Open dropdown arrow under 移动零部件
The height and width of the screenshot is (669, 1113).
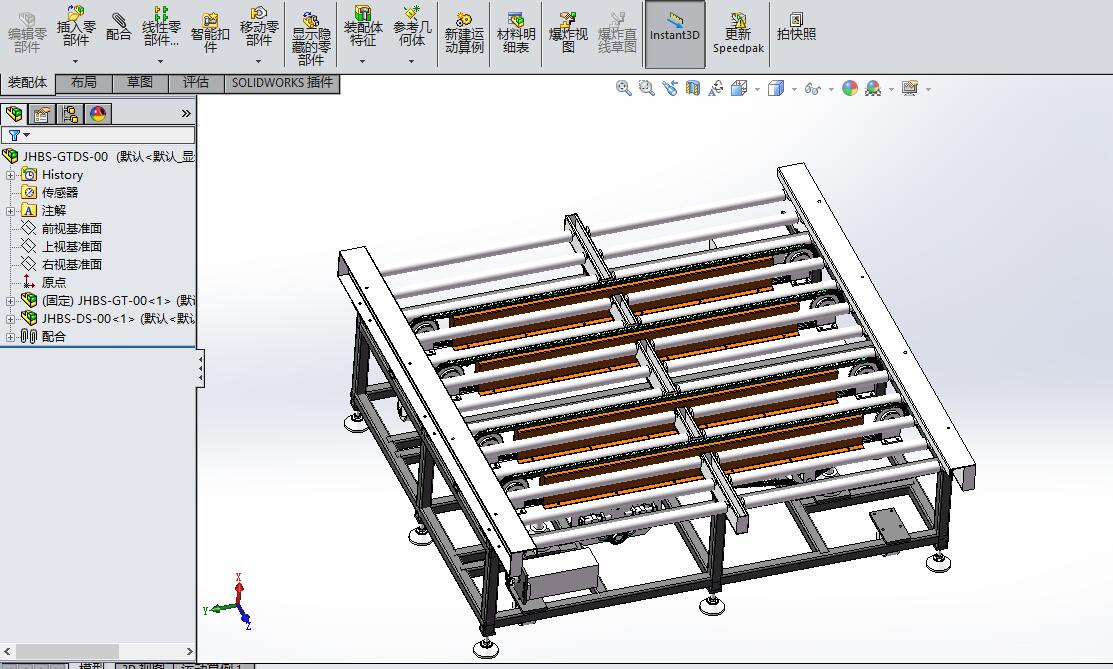pos(259,61)
